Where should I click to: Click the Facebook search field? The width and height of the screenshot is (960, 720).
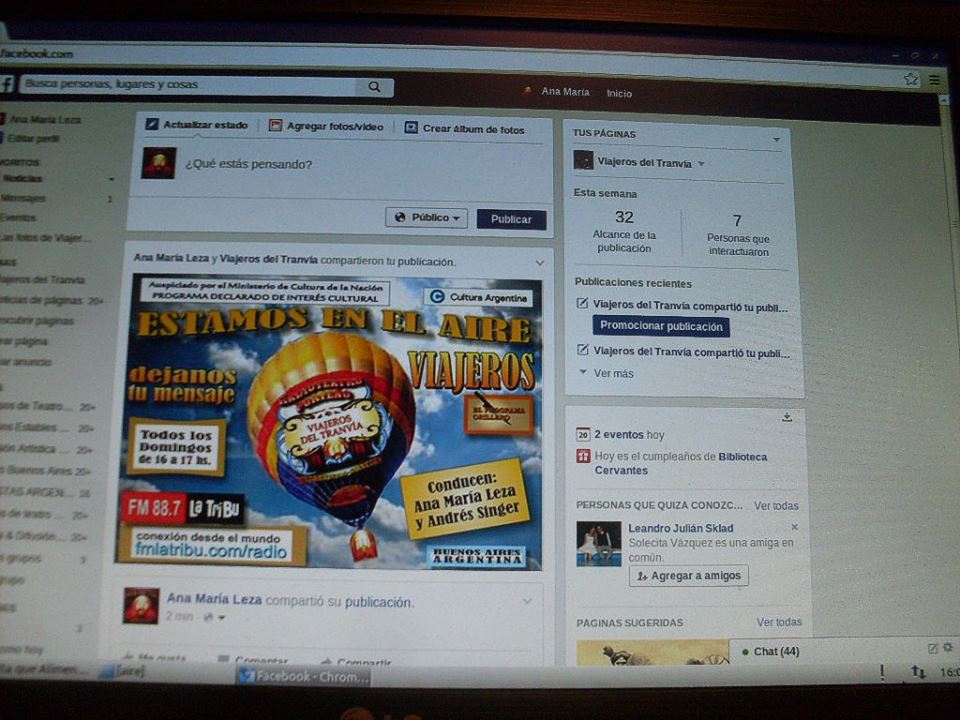click(190, 84)
